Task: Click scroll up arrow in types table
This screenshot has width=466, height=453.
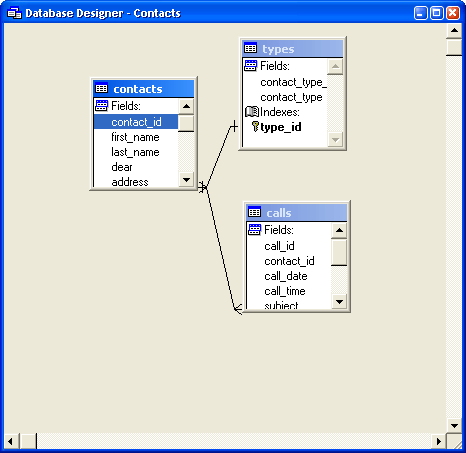Action: tap(335, 66)
